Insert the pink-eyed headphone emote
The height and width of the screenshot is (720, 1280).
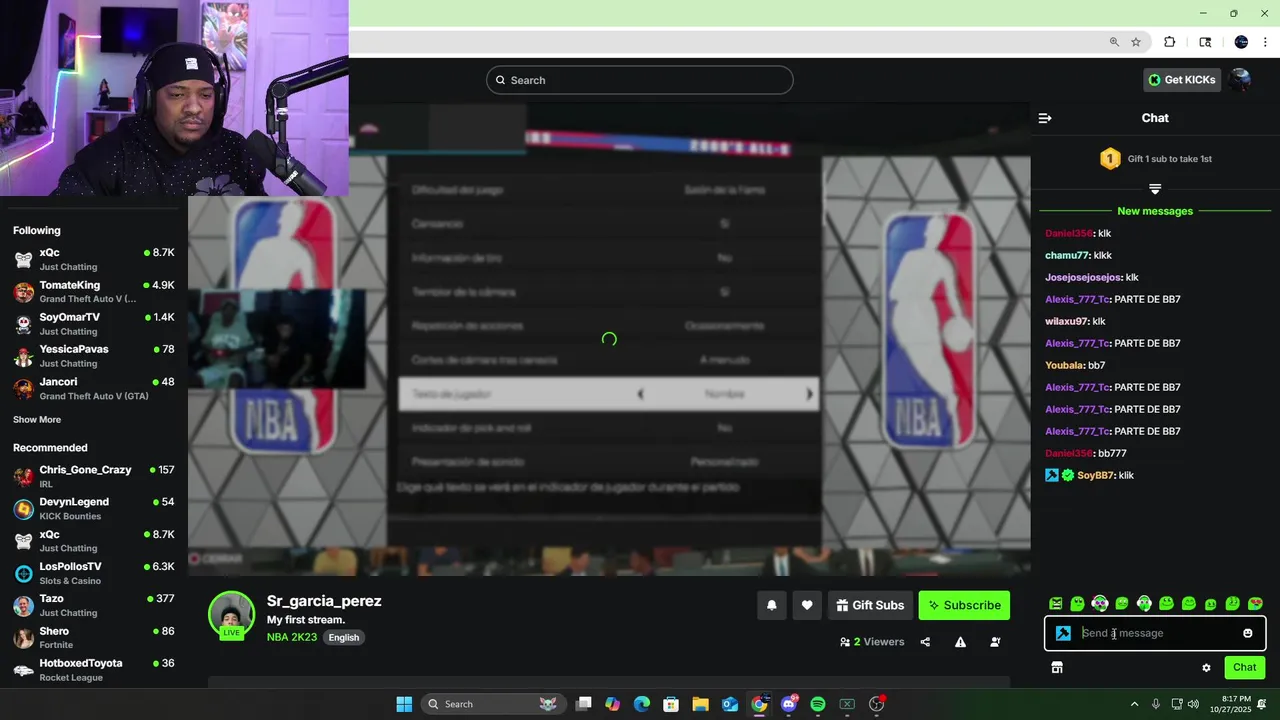pos(1100,603)
